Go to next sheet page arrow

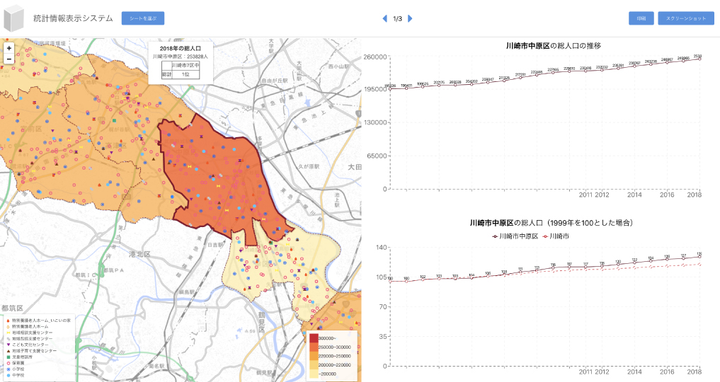(410, 18)
